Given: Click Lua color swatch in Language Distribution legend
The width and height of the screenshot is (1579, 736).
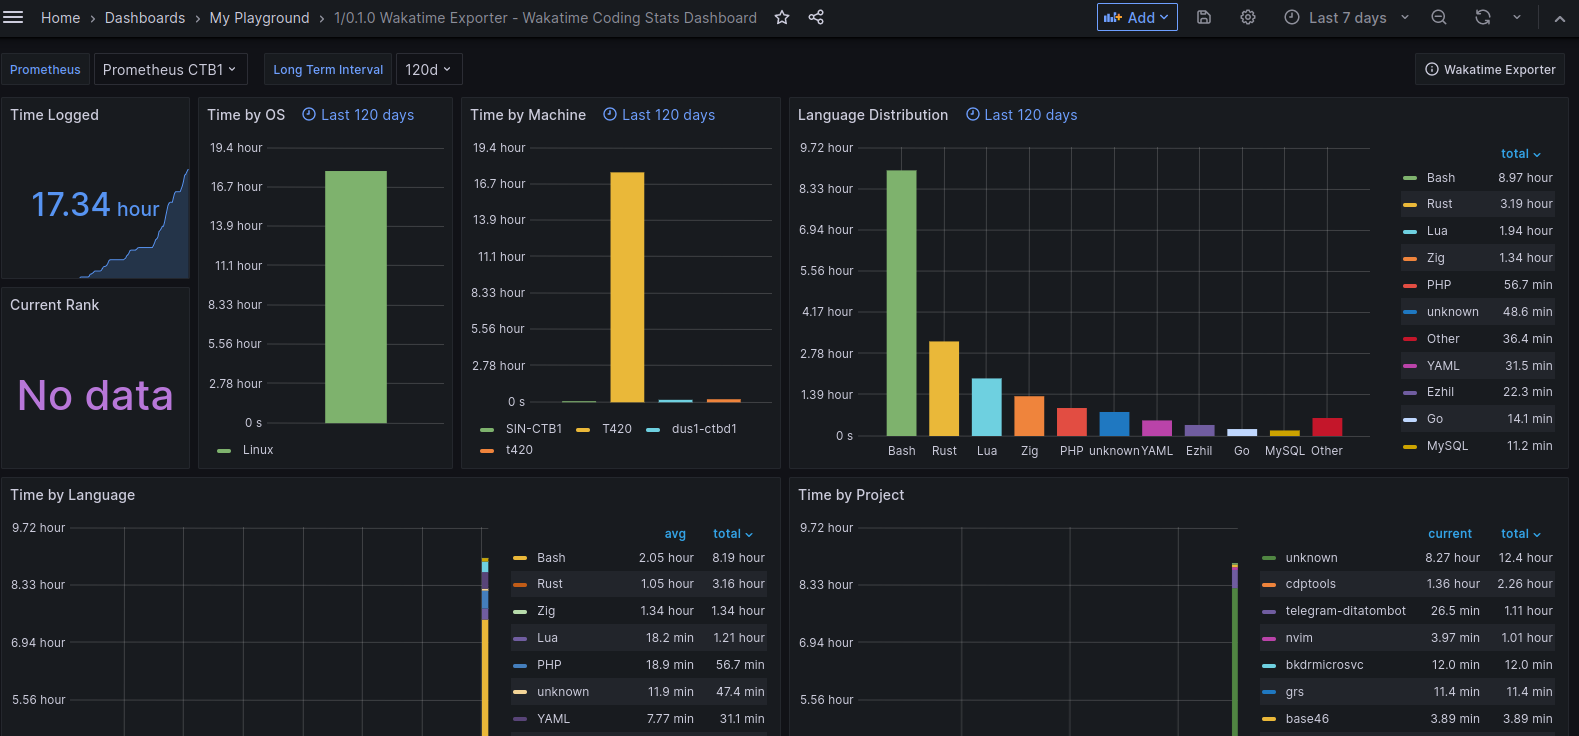Looking at the screenshot, I should (1410, 232).
